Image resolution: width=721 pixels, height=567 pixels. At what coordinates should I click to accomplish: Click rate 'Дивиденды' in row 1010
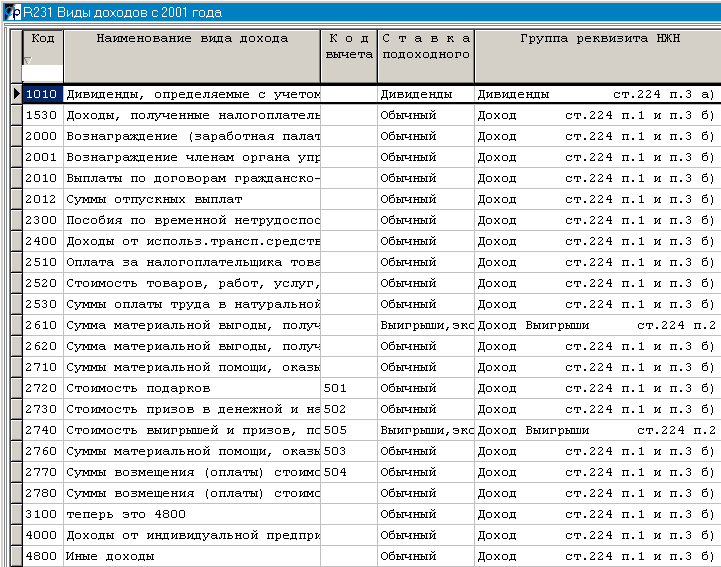pyautogui.click(x=426, y=94)
